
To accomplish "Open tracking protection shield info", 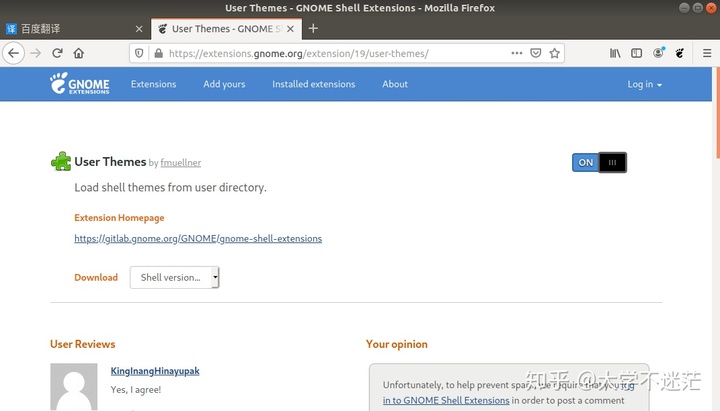I will point(139,53).
